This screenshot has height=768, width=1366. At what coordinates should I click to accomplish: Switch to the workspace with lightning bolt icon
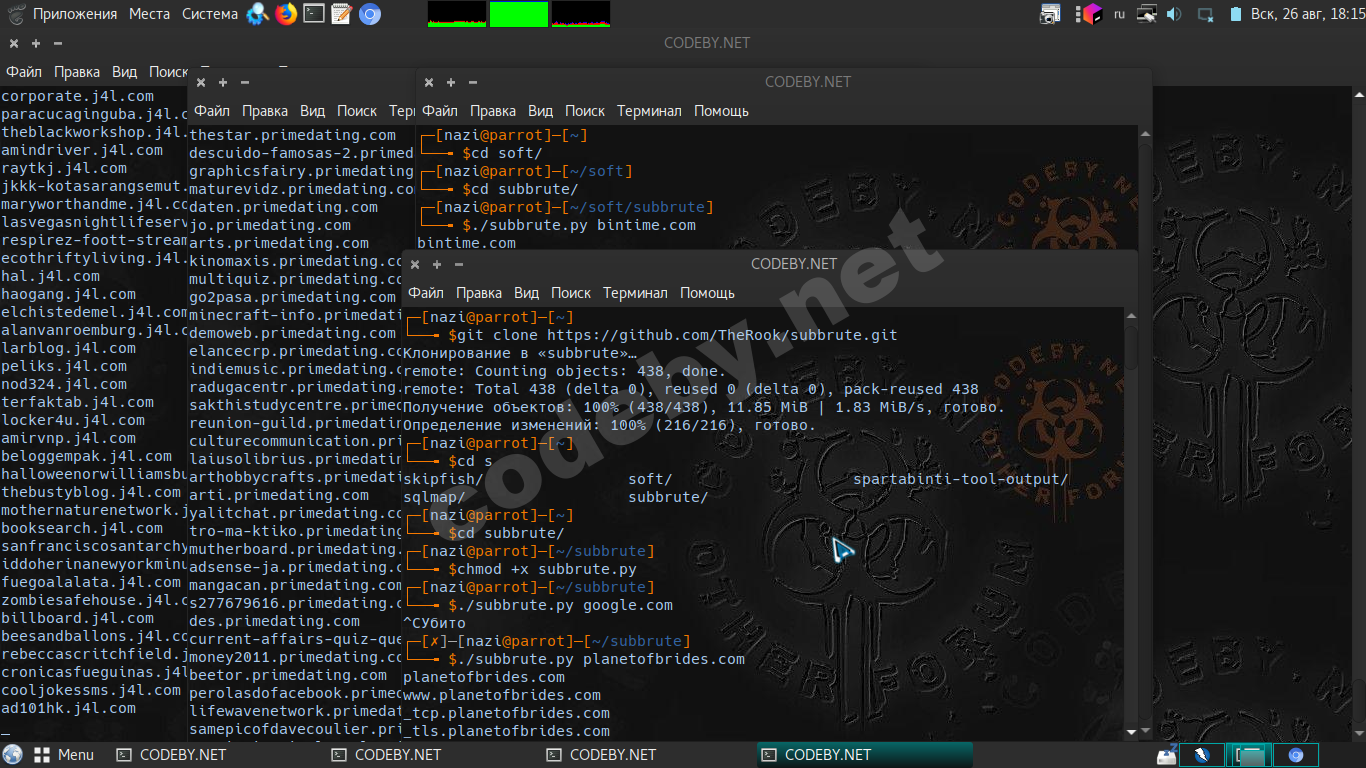pyautogui.click(x=1203, y=755)
